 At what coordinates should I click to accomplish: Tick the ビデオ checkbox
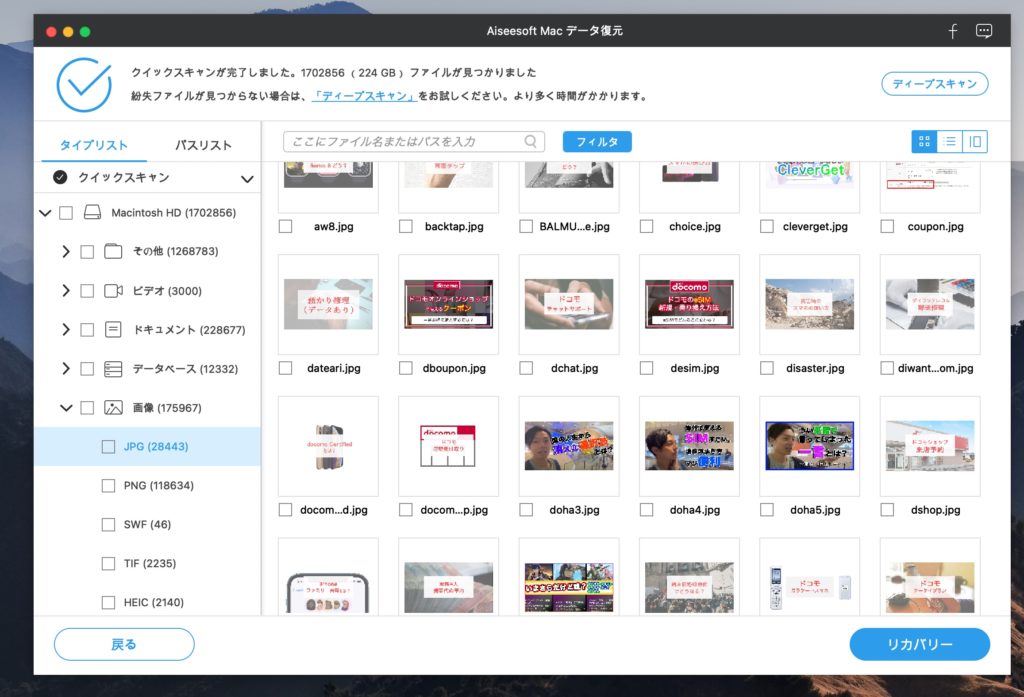[87, 291]
